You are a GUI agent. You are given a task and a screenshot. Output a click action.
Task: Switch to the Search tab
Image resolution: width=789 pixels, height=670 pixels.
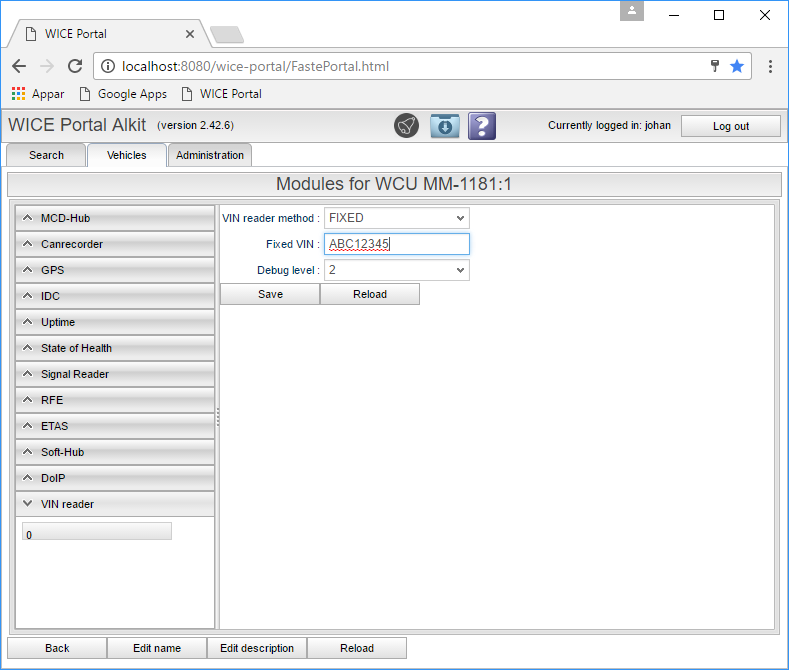[46, 155]
